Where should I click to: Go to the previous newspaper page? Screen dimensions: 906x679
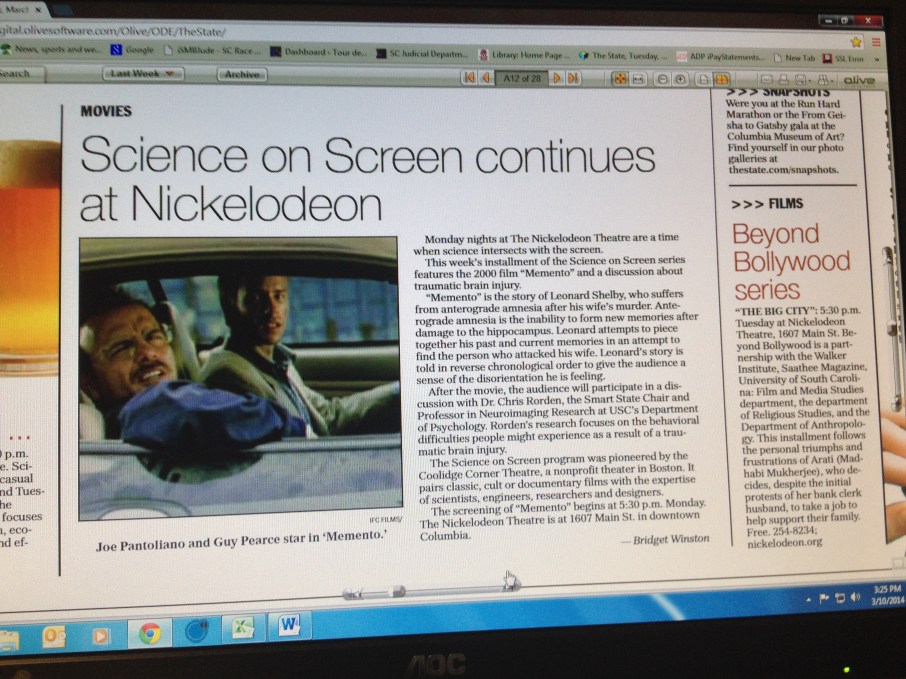coord(485,77)
